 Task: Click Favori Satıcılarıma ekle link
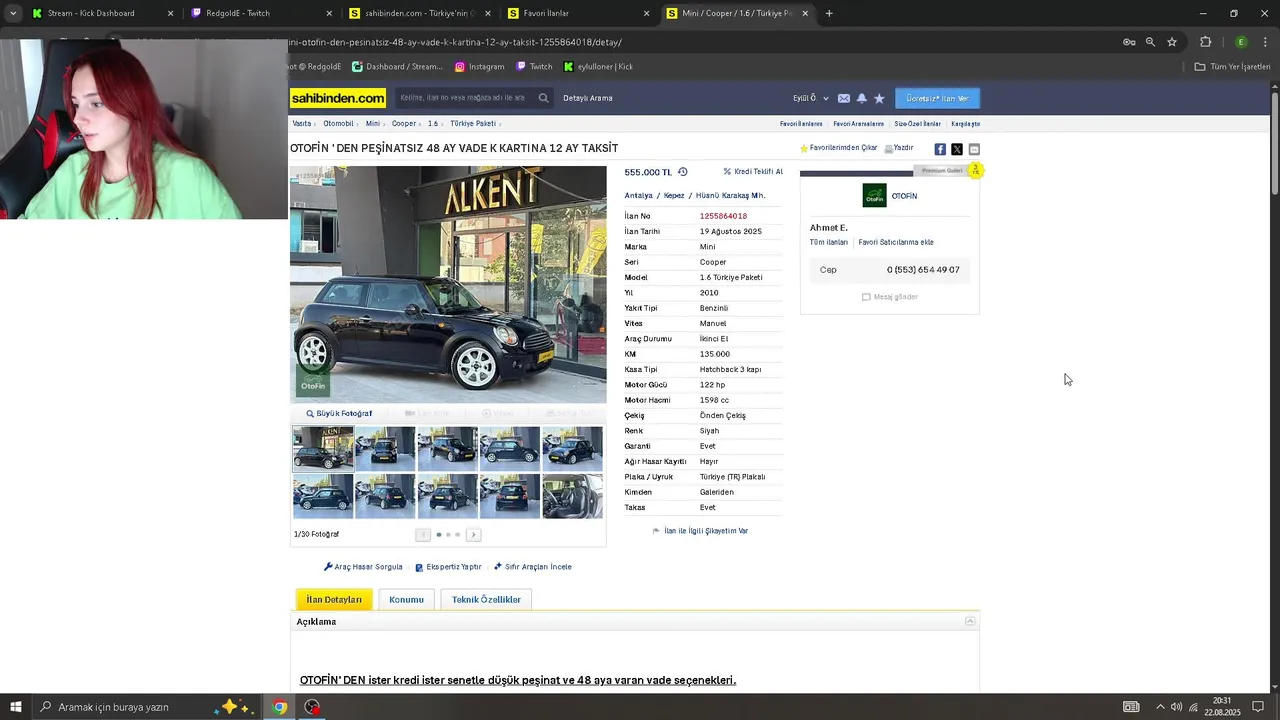896,242
